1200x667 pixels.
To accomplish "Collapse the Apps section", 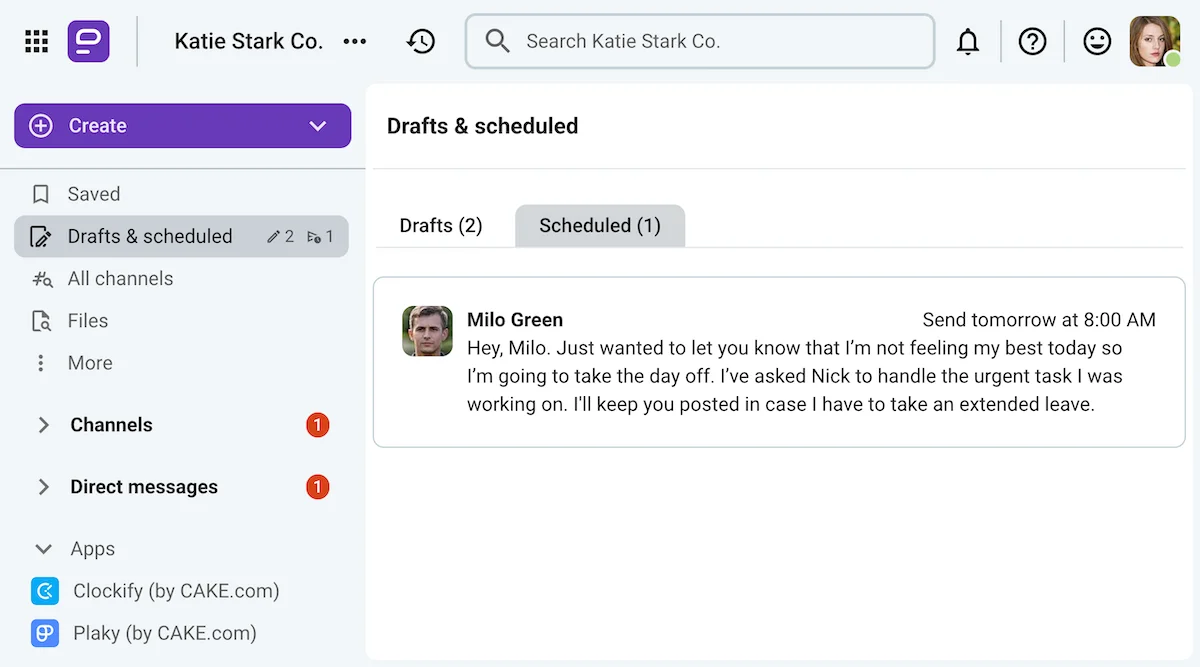I will tap(42, 549).
